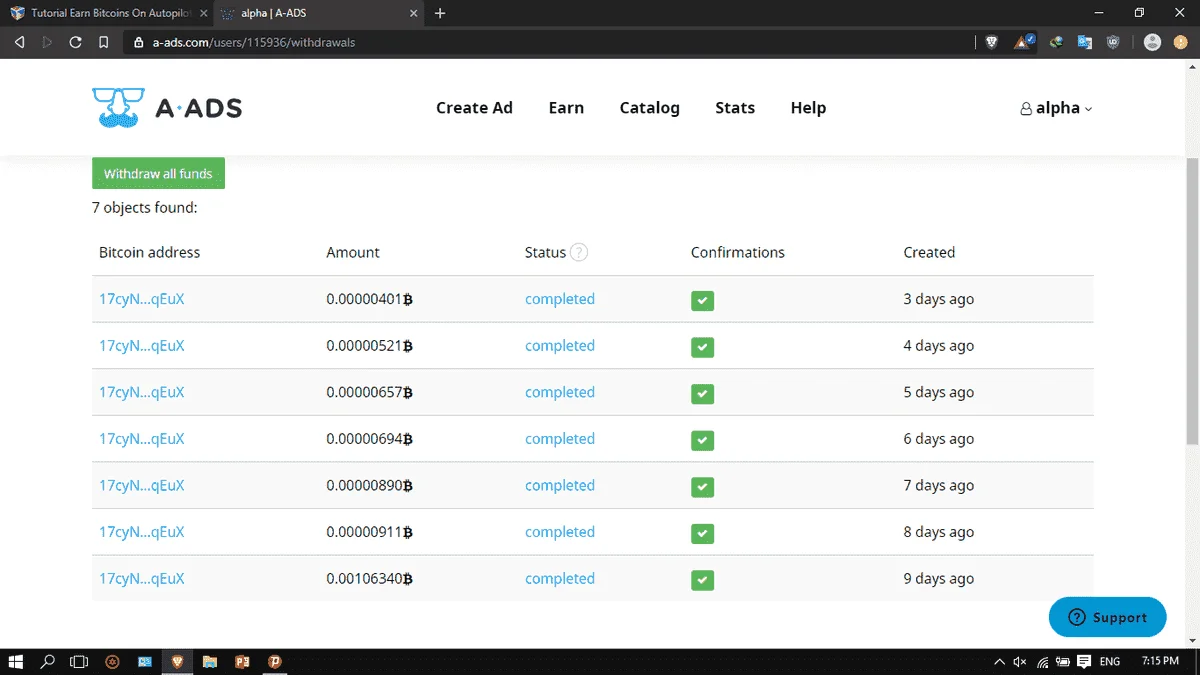The image size is (1200, 675).
Task: Click Withdraw all funds button
Action: tap(158, 173)
